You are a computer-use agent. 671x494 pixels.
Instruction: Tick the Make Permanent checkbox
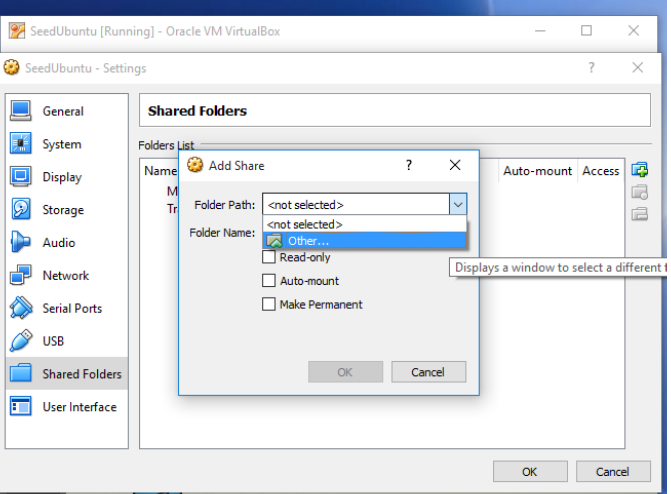pyautogui.click(x=269, y=304)
